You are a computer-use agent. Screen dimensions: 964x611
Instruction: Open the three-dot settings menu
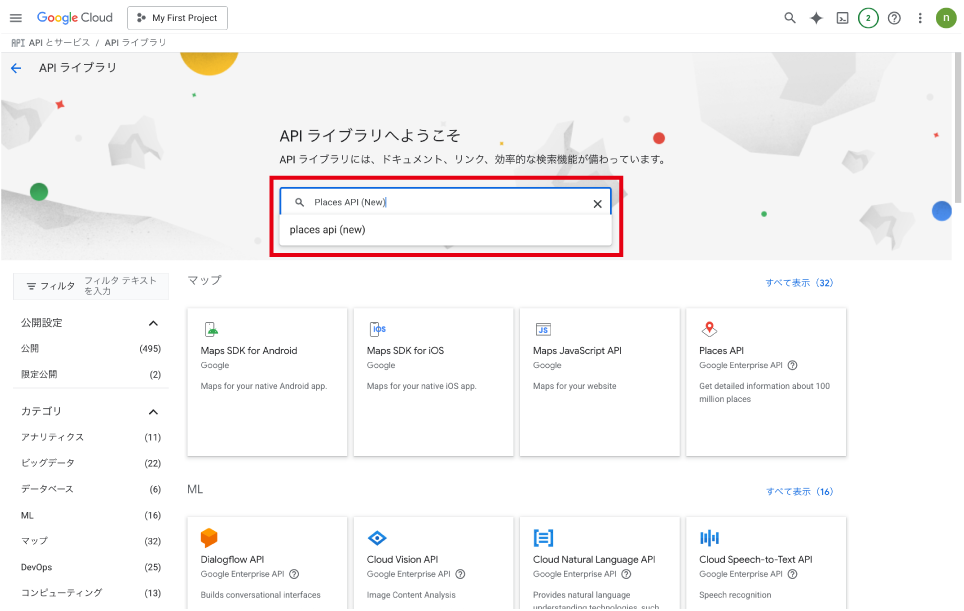[x=920, y=18]
